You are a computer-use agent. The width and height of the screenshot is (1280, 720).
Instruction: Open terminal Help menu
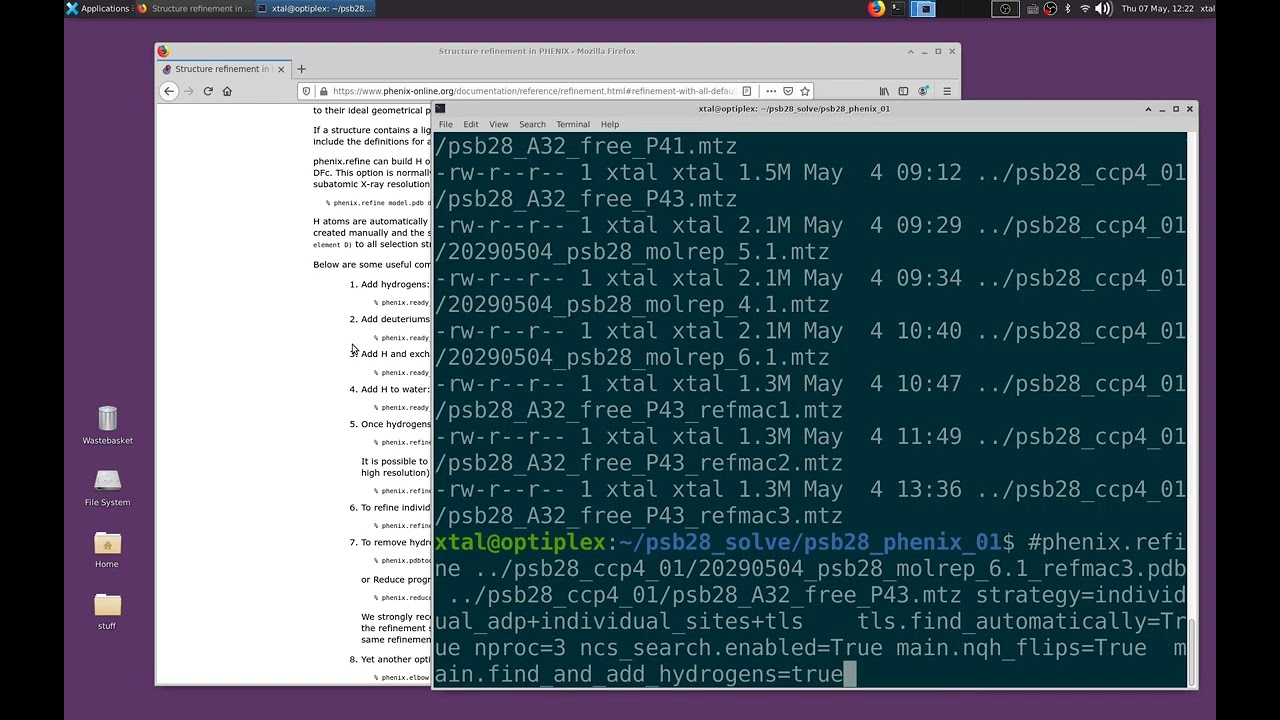point(610,124)
